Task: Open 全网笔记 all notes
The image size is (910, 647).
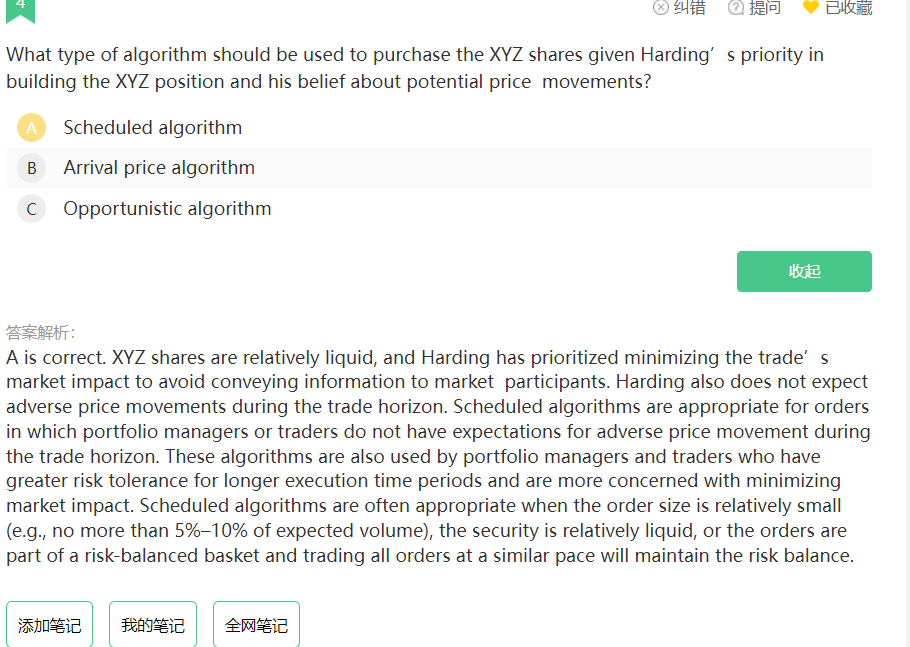Action: point(257,624)
